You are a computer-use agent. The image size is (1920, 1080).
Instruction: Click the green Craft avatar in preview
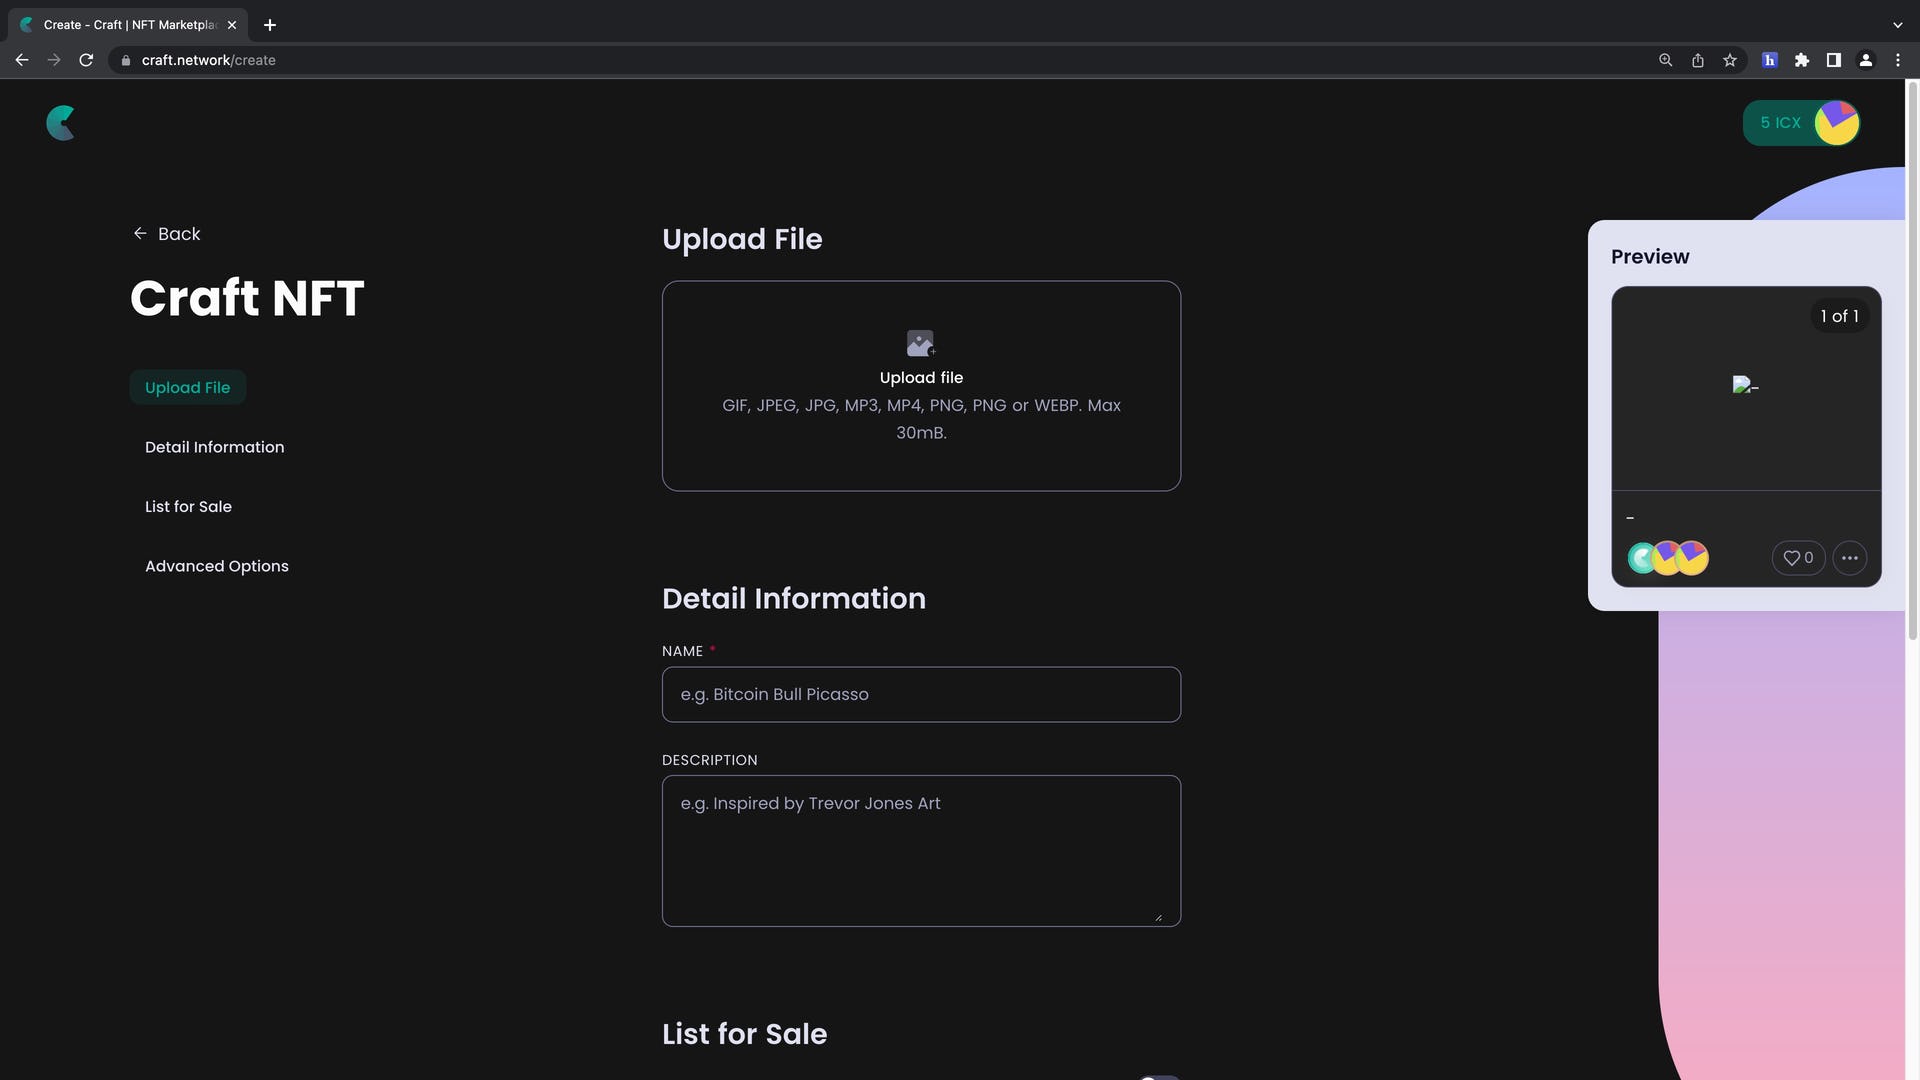point(1642,558)
